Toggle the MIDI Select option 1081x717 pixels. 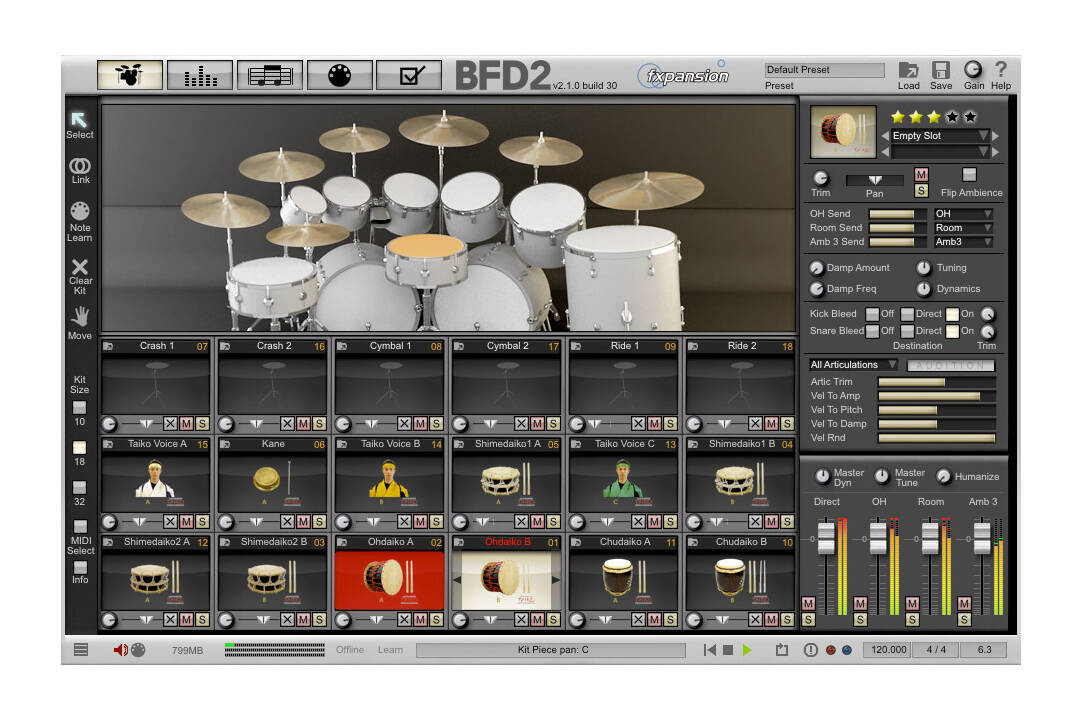(81, 526)
